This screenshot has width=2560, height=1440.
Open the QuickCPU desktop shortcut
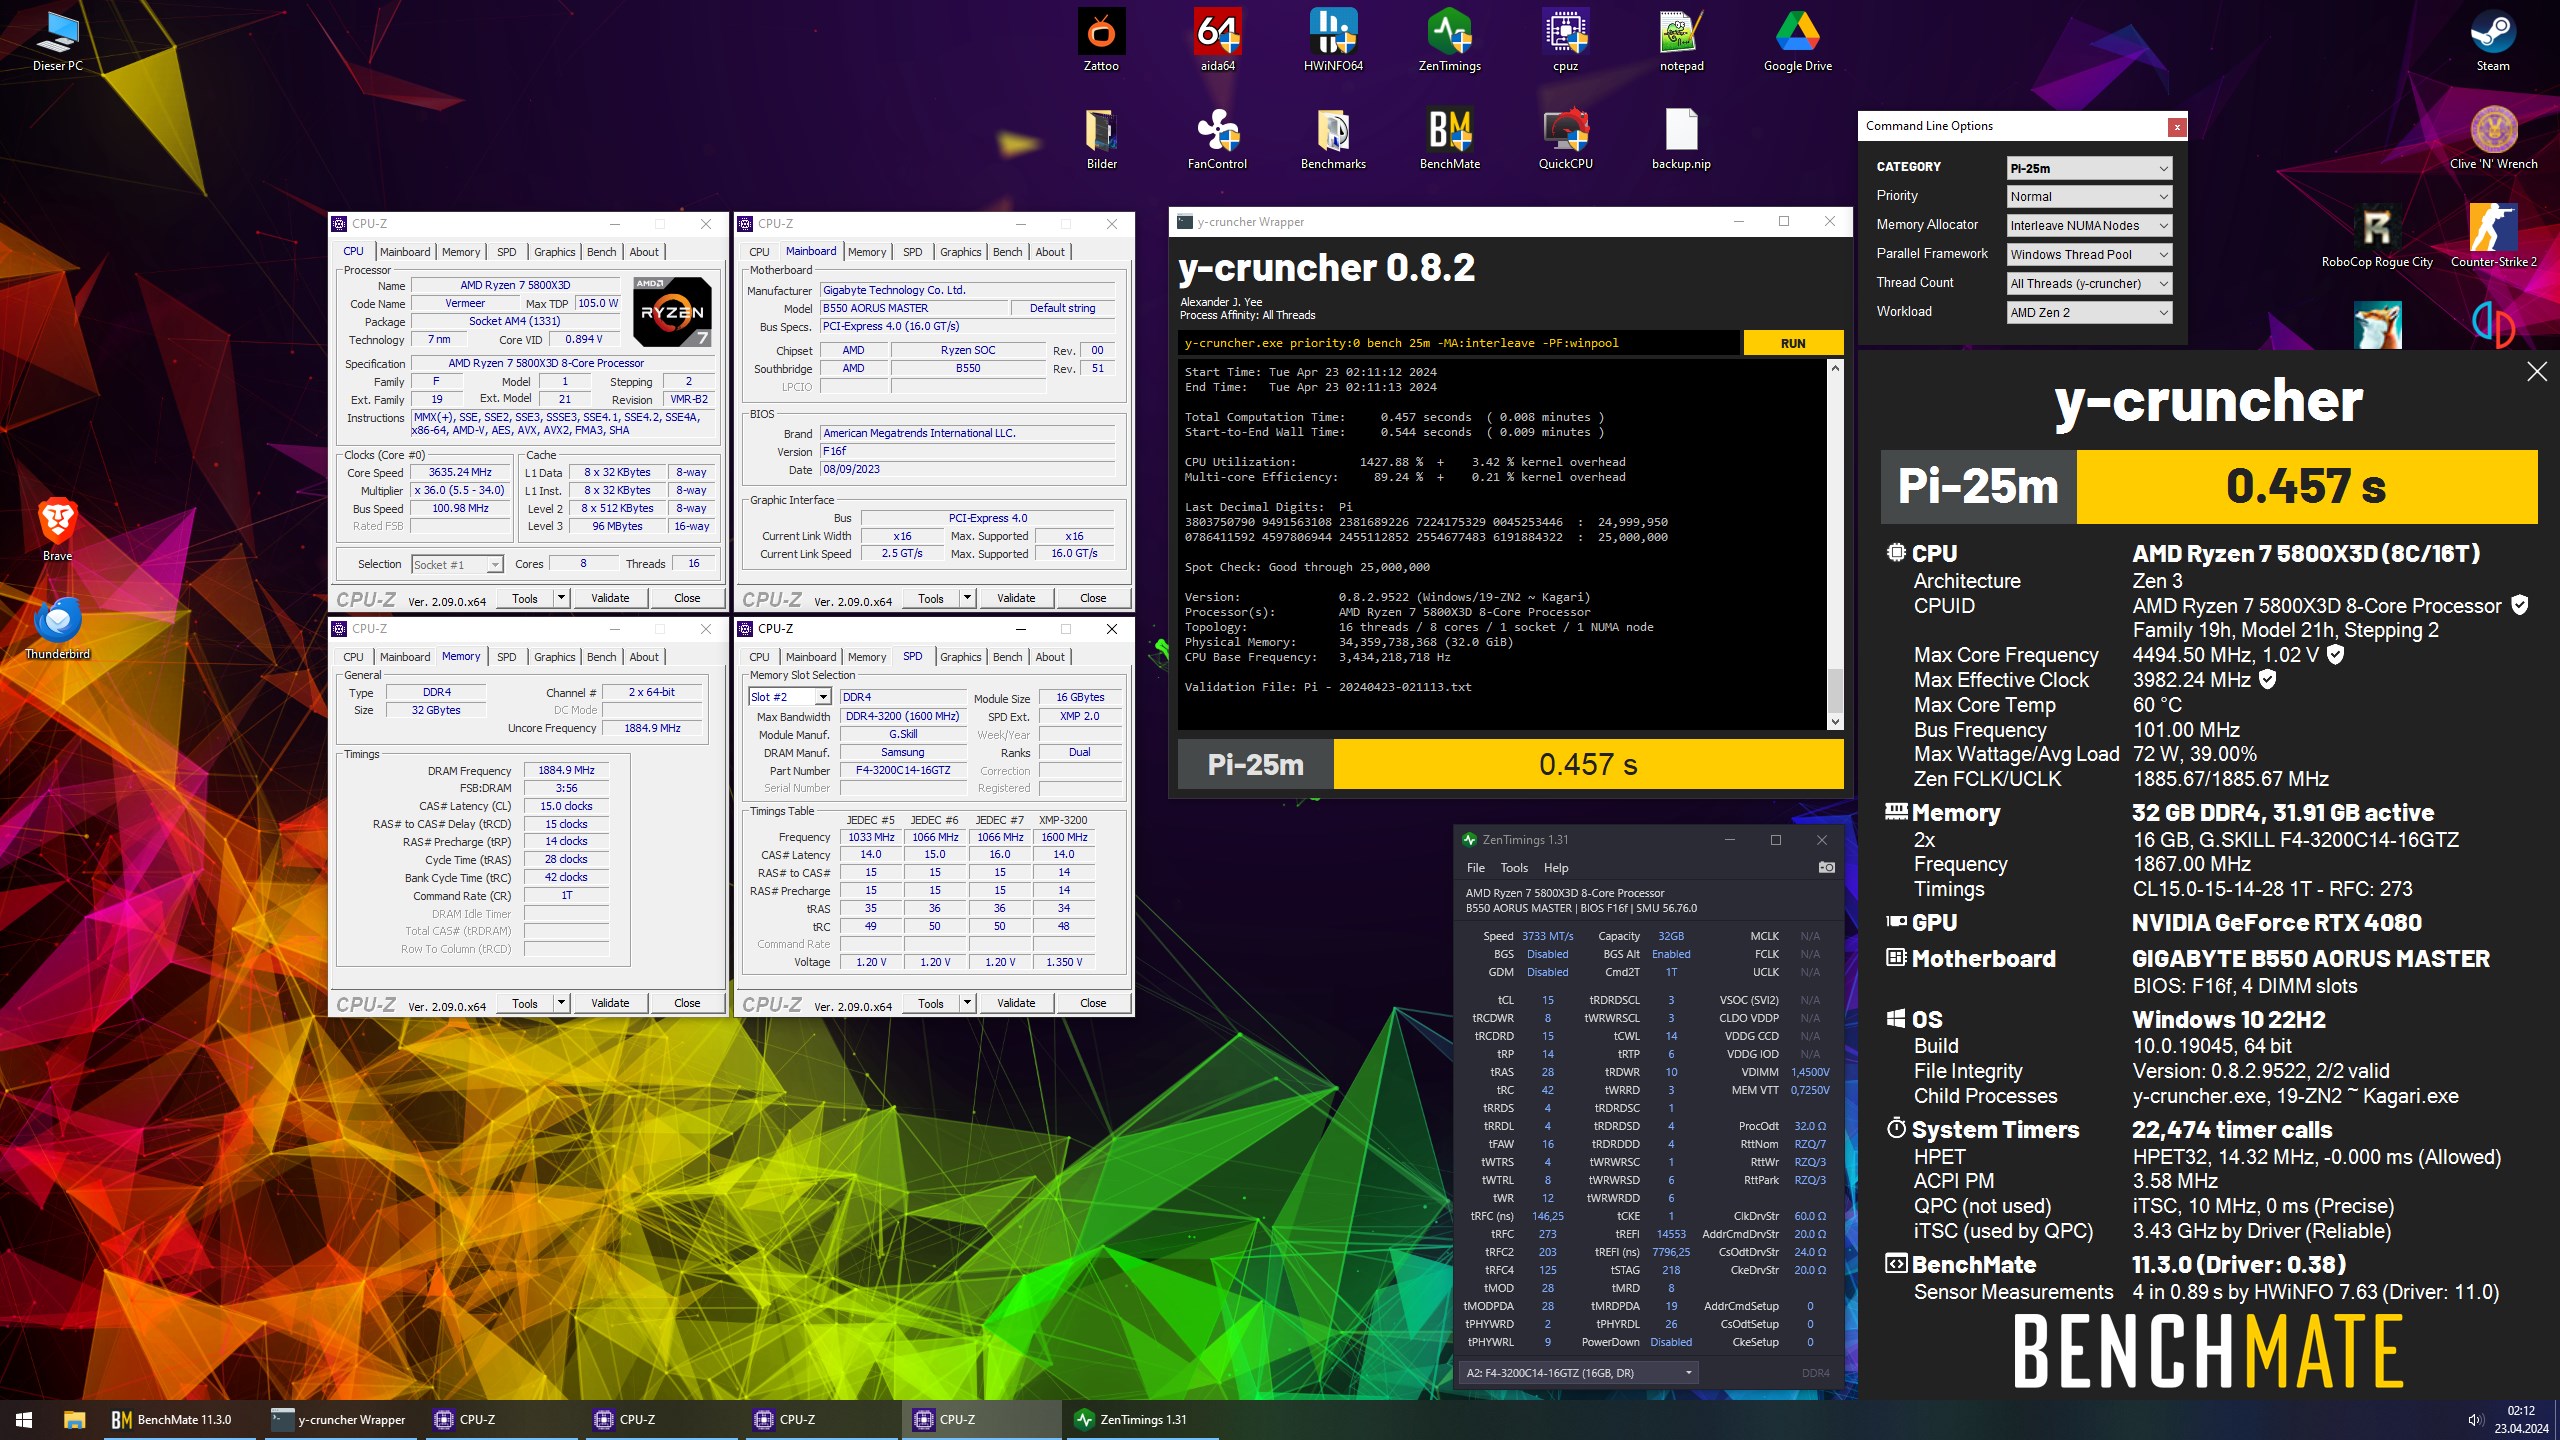[x=1565, y=138]
